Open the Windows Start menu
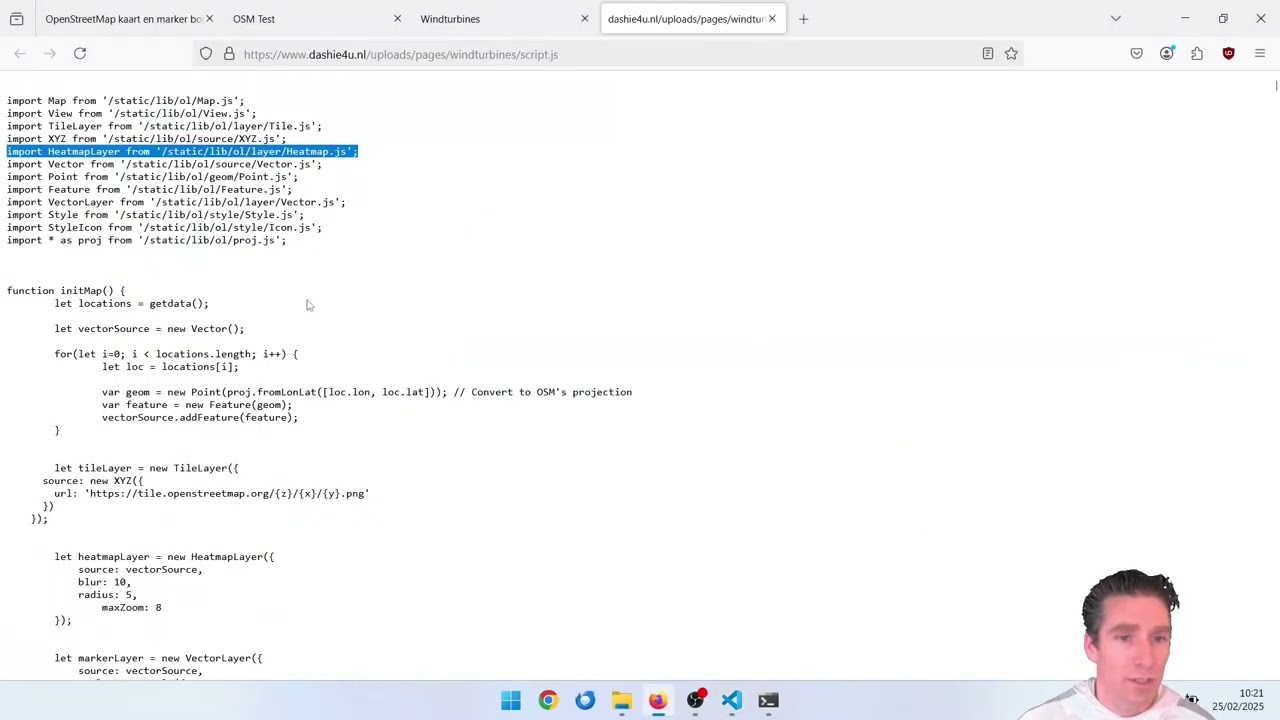 (511, 700)
